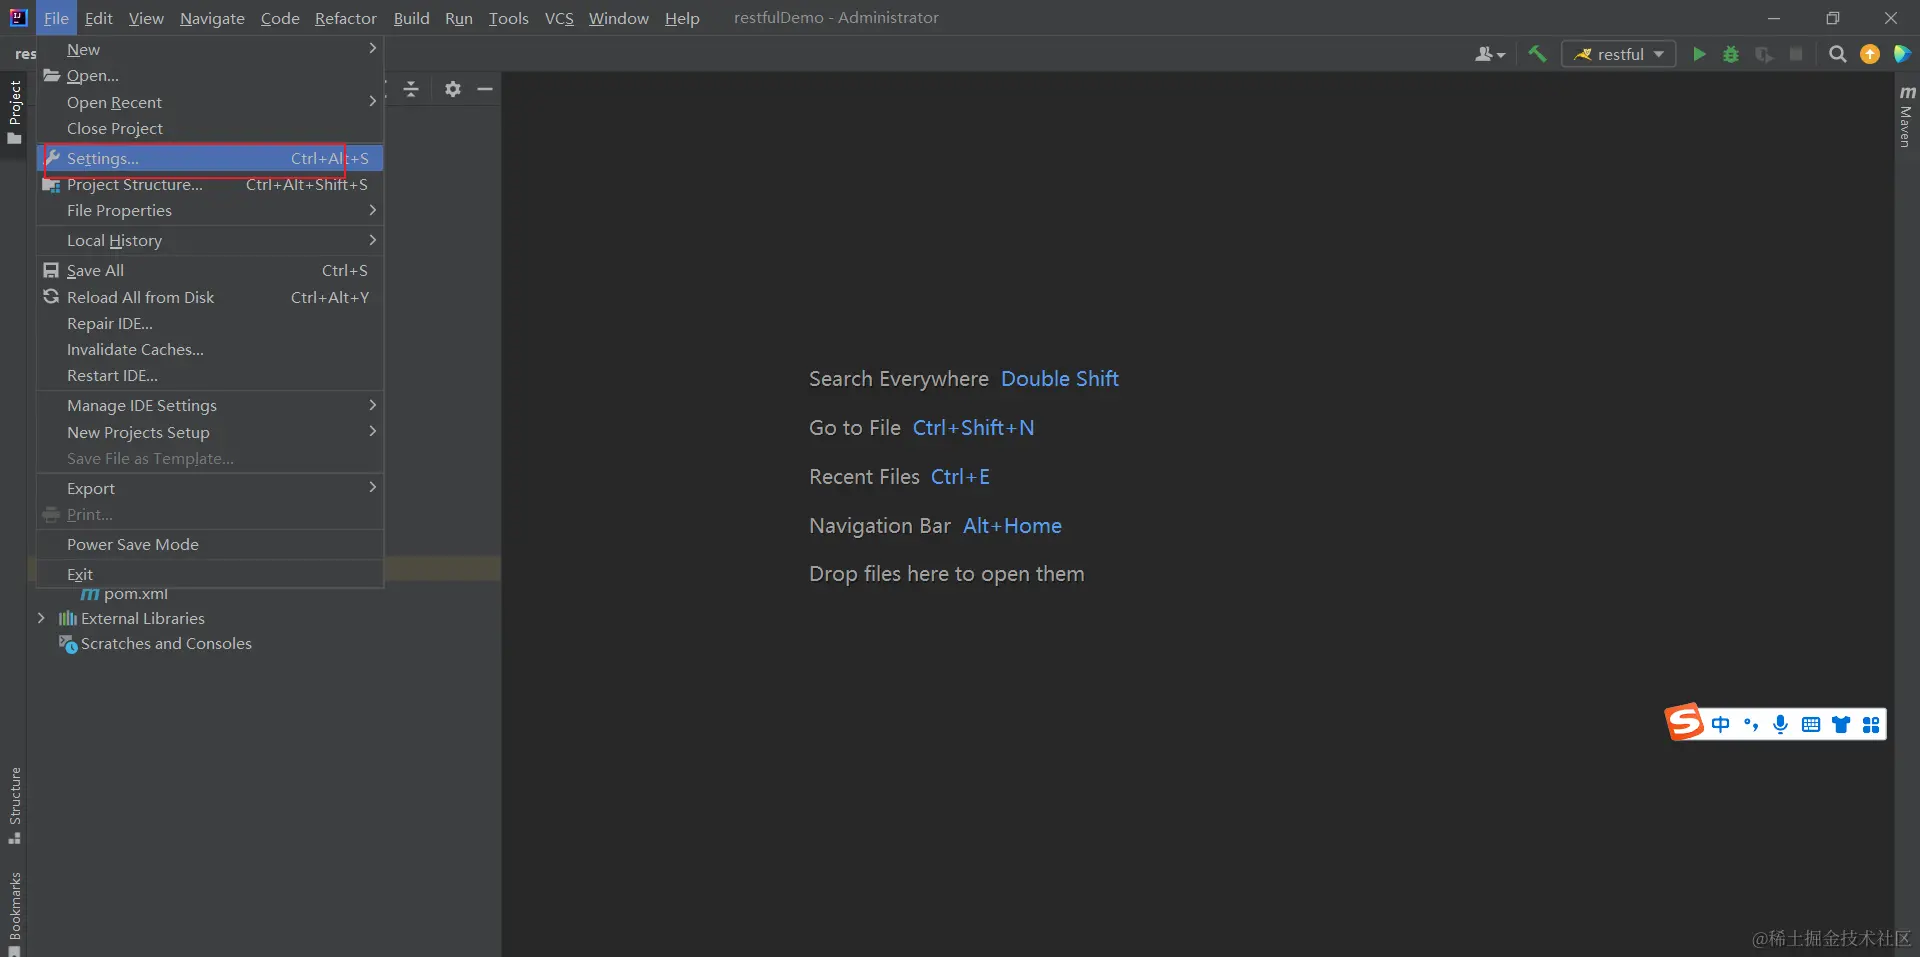The width and height of the screenshot is (1920, 957).
Task: Run with coverage icon
Action: (x=1764, y=54)
